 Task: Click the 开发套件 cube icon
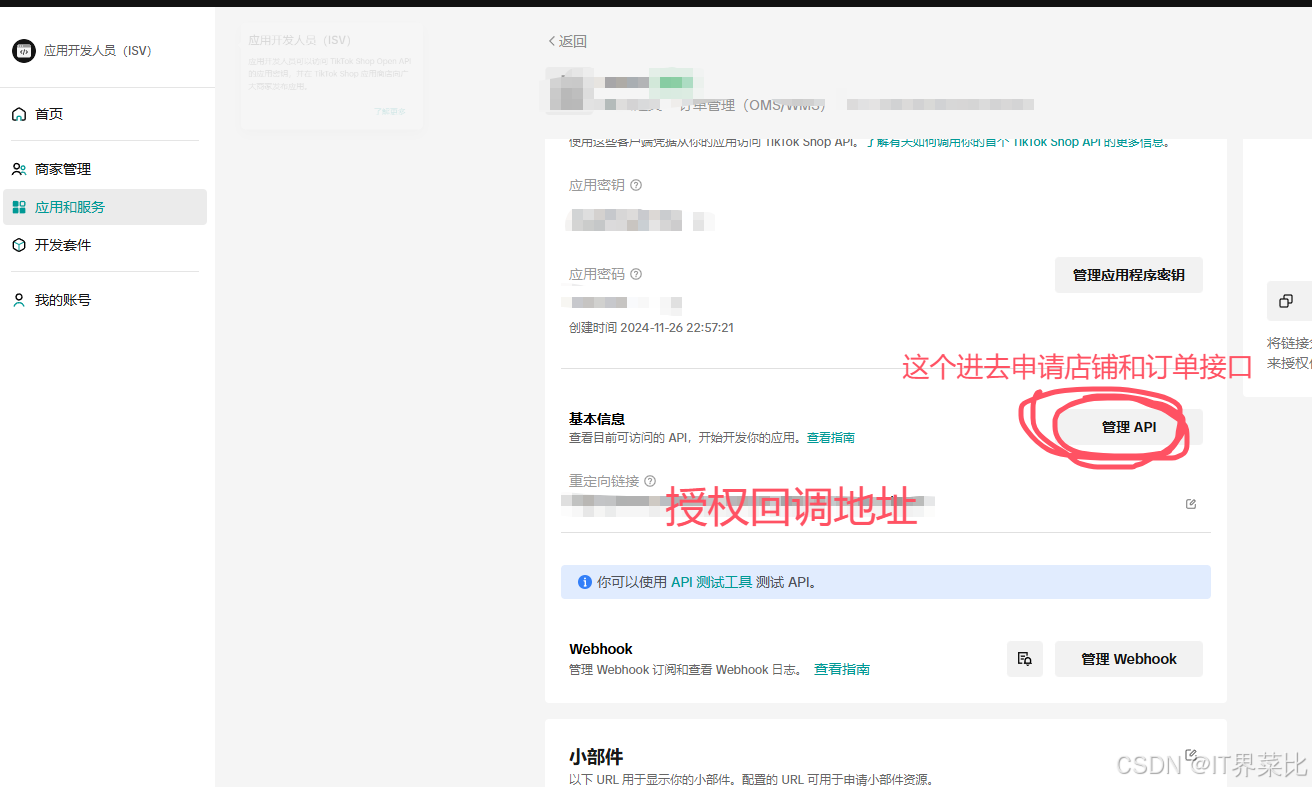(19, 245)
